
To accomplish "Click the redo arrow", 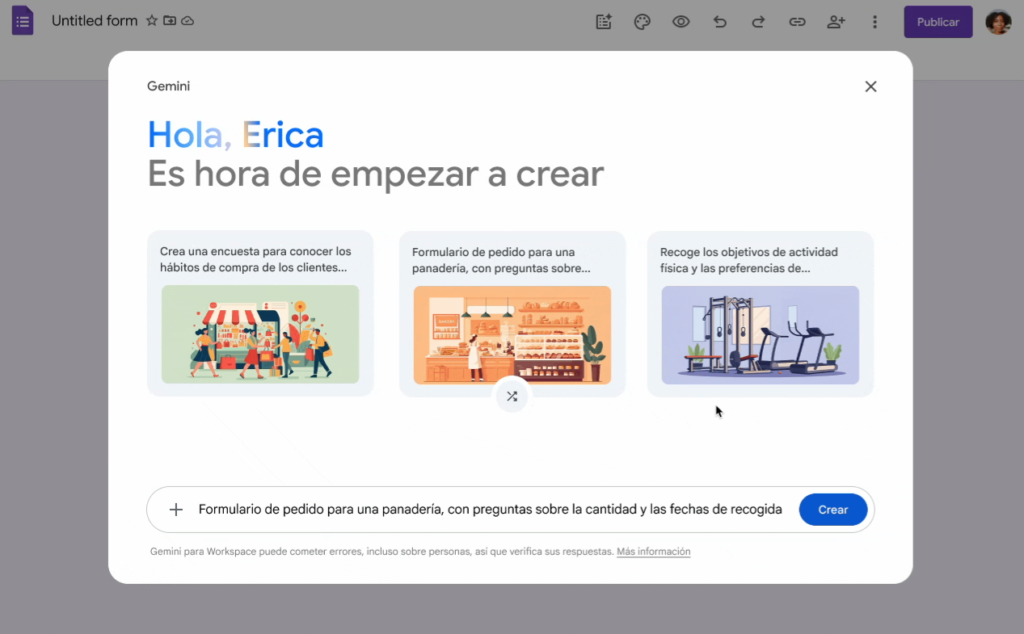I will pos(758,22).
